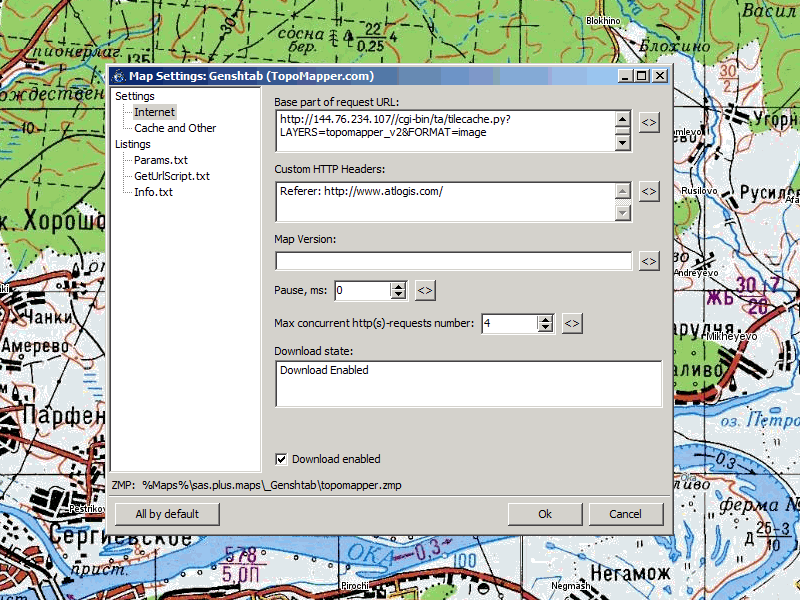Image resolution: width=800 pixels, height=600 pixels.
Task: Click inside the Map Version field
Action: pyautogui.click(x=453, y=261)
